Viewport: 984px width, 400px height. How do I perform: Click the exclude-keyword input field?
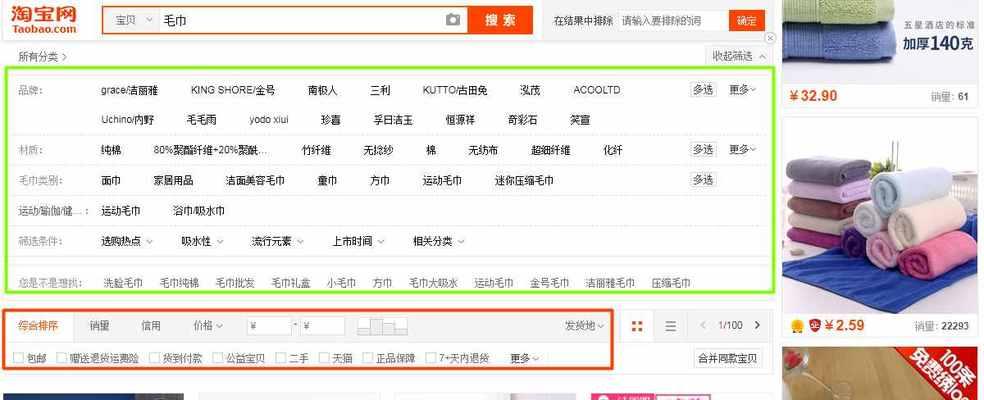coord(673,21)
